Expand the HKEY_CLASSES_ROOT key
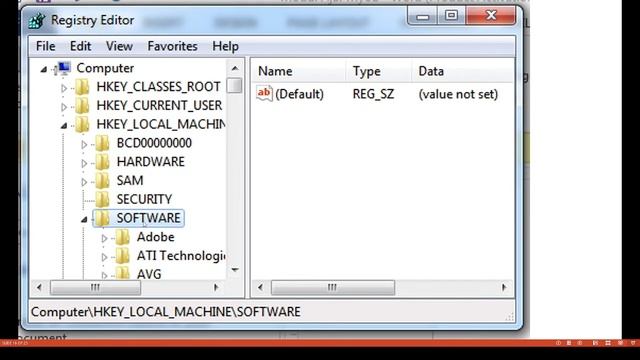This screenshot has width=640, height=360. point(64,88)
